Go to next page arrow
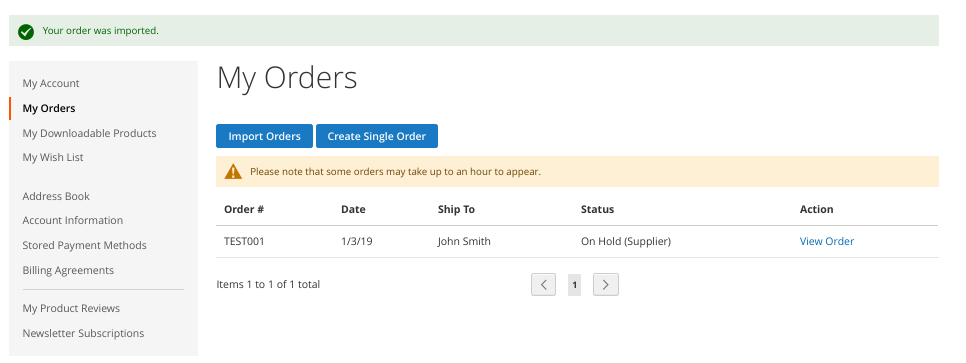The height and width of the screenshot is (363, 966). (x=606, y=285)
